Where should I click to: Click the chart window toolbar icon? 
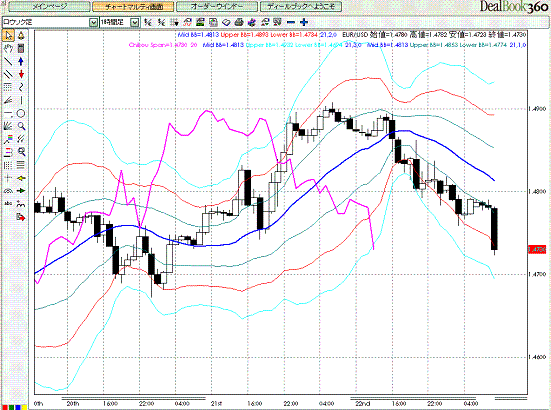coord(278,22)
